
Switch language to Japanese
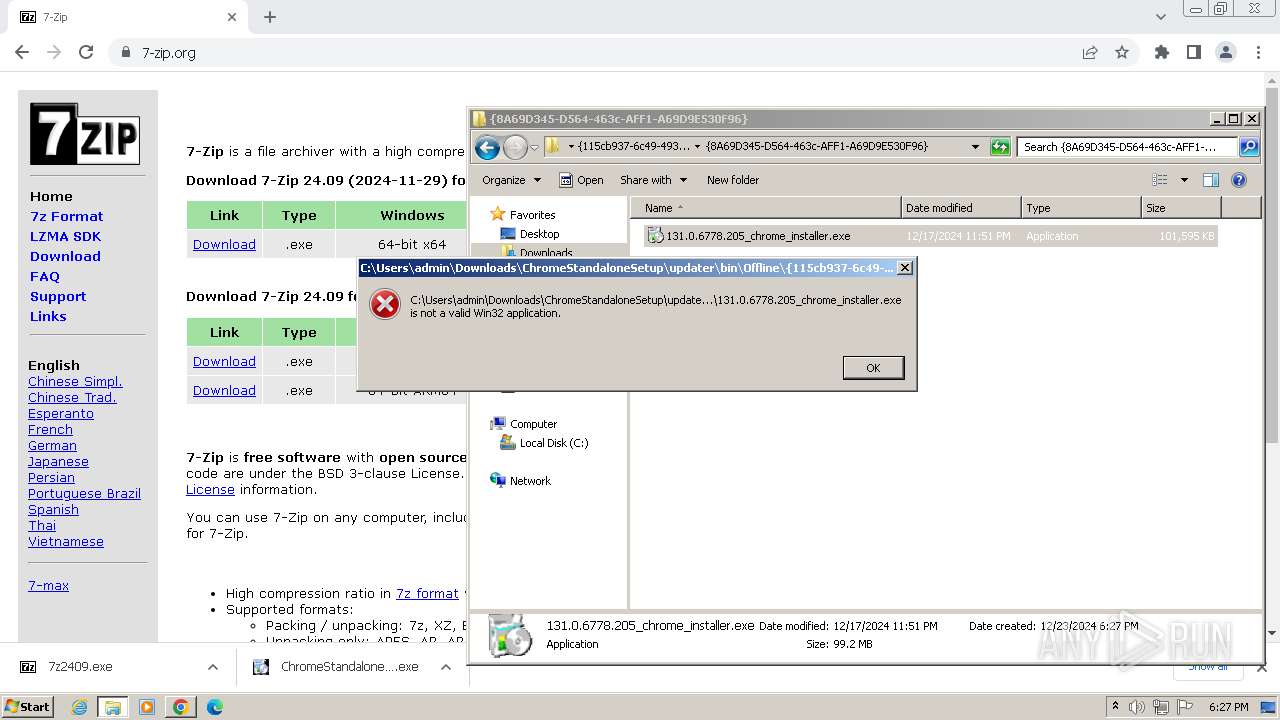click(58, 461)
